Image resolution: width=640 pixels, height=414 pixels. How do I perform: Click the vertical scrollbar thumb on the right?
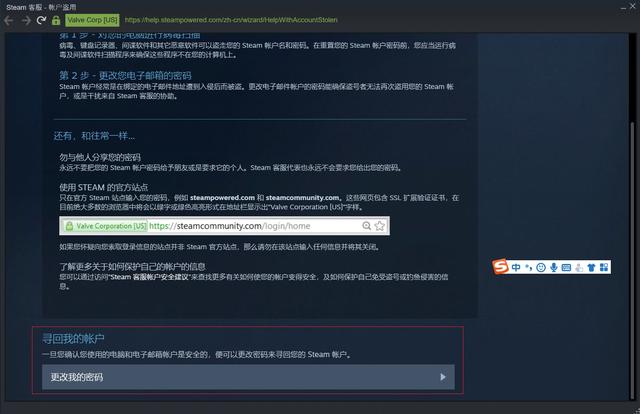pyautogui.click(x=633, y=259)
